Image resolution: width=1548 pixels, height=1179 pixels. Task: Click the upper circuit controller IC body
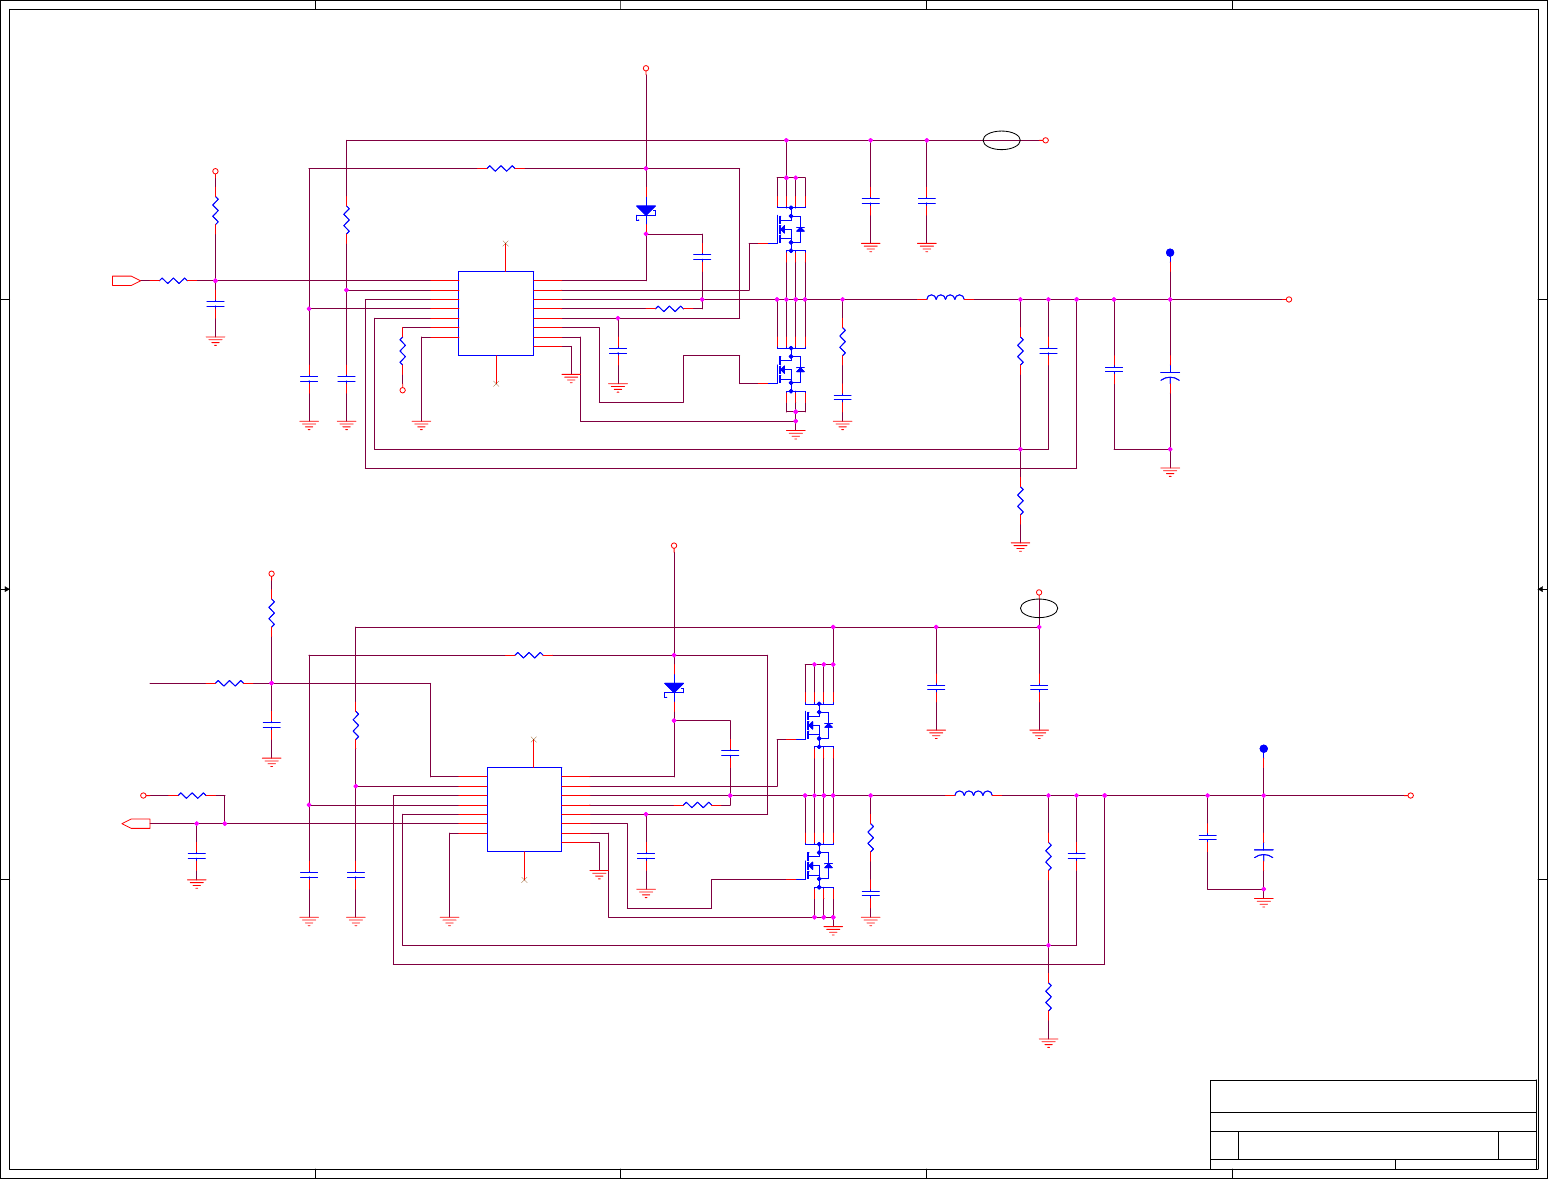pyautogui.click(x=496, y=313)
